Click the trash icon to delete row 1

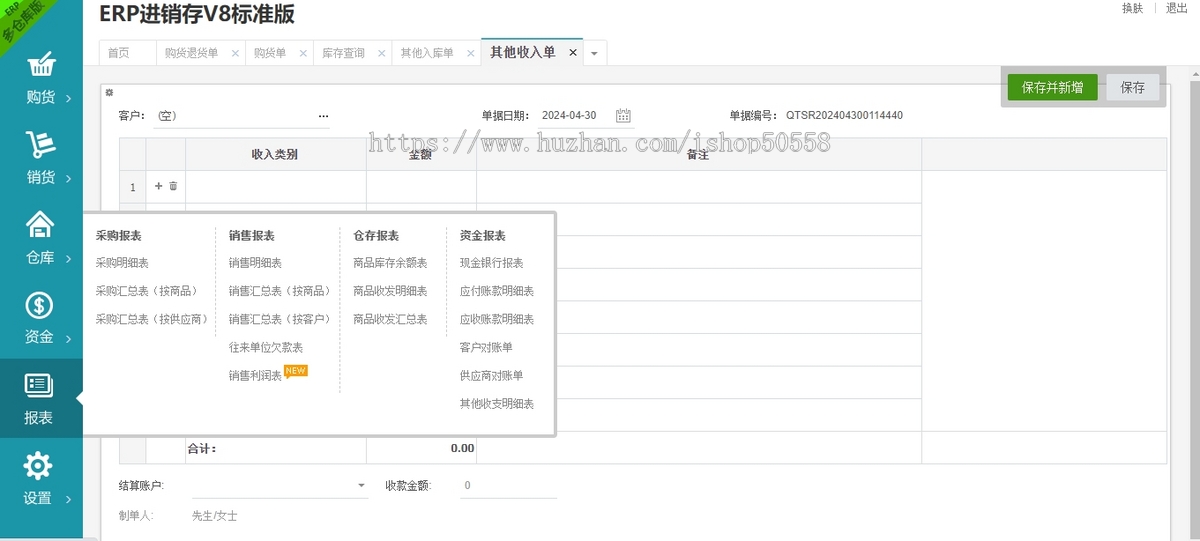pyautogui.click(x=173, y=186)
